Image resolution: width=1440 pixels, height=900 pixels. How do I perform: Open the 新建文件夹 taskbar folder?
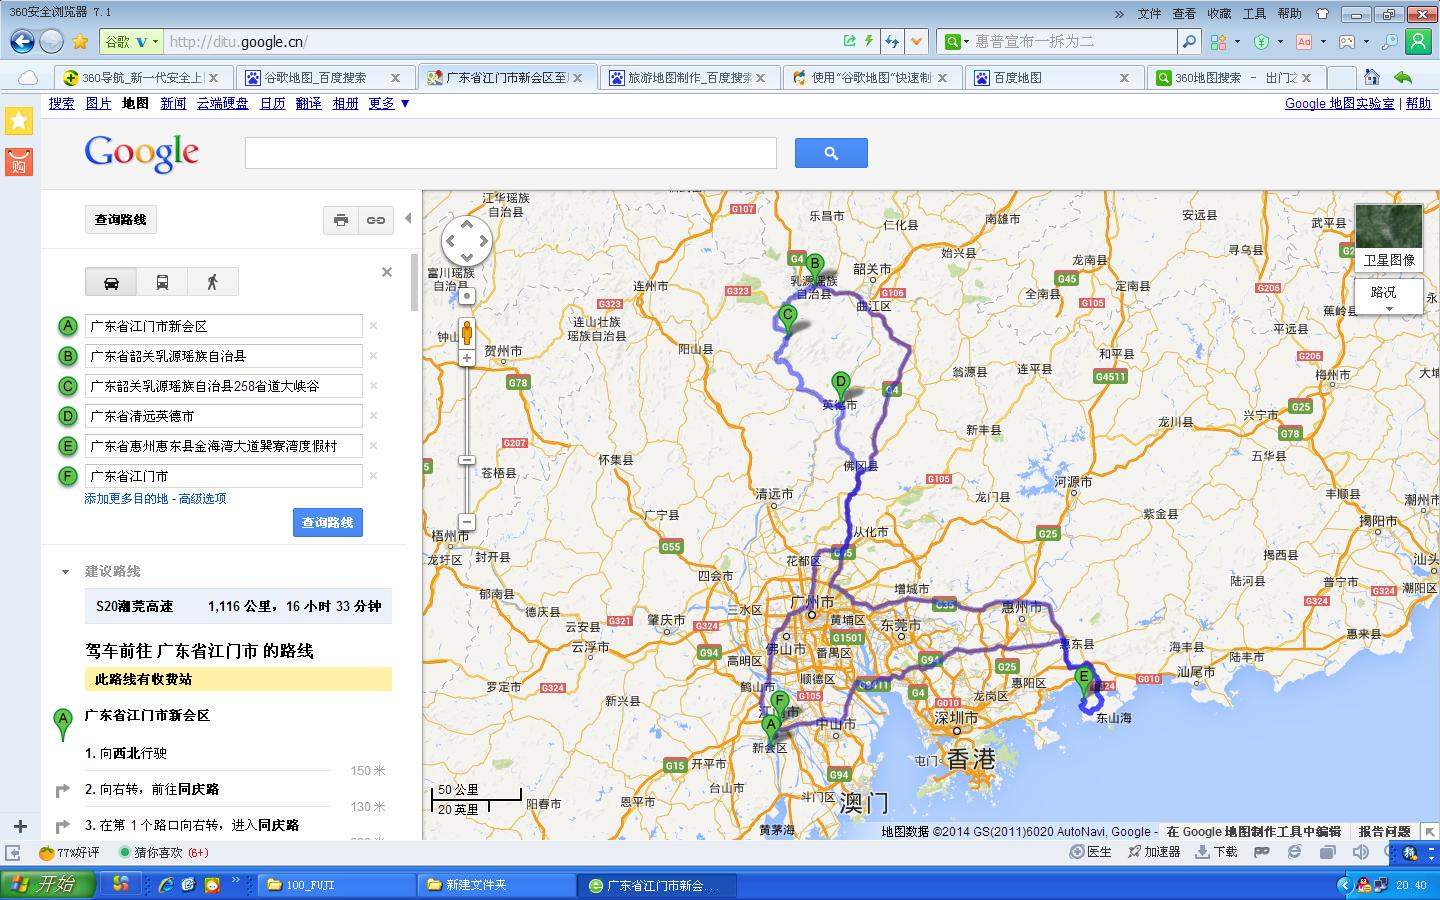click(495, 885)
